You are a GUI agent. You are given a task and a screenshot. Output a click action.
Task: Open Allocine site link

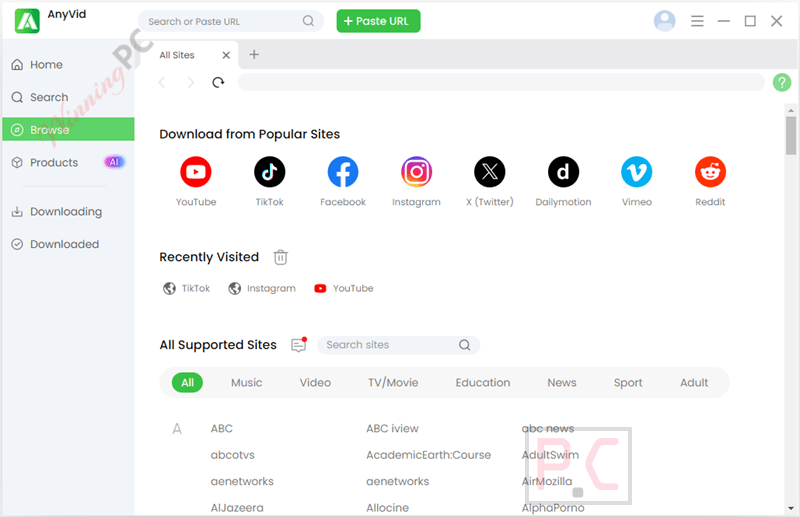coord(388,508)
